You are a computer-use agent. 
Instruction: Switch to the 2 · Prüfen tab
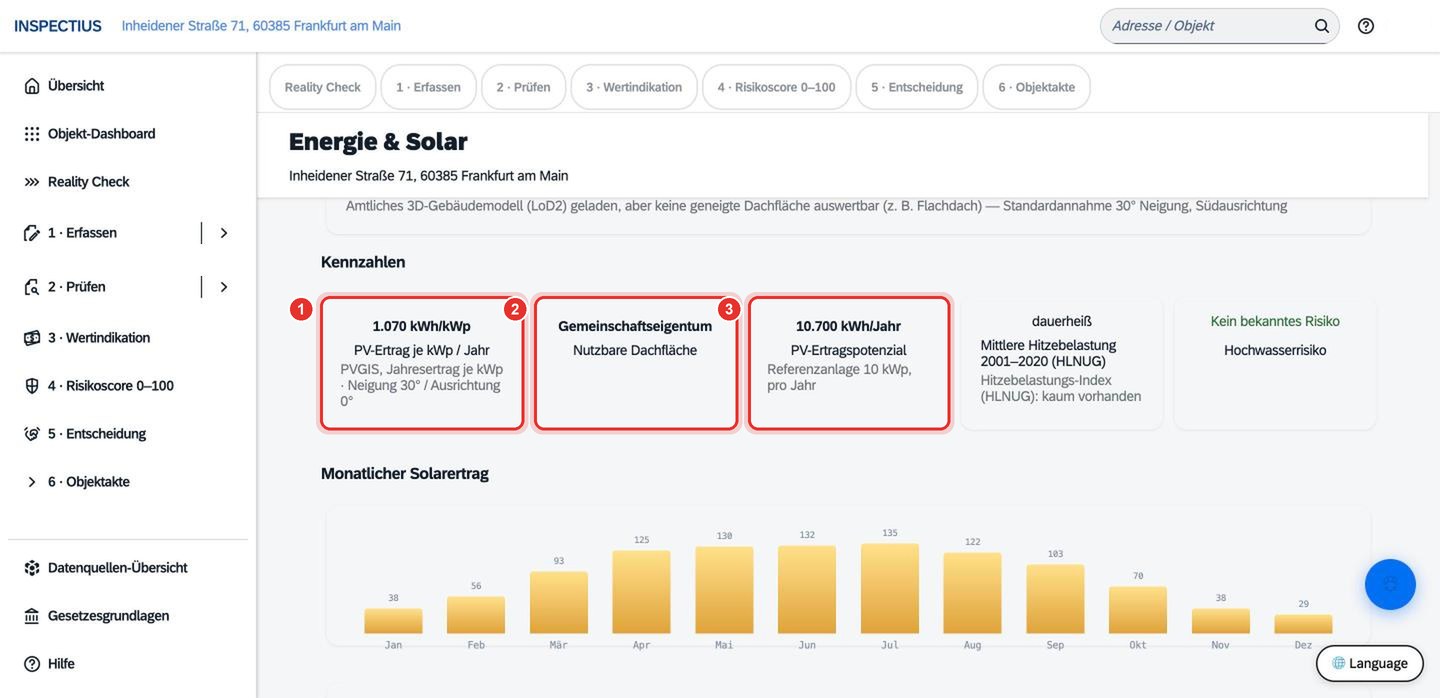point(523,87)
